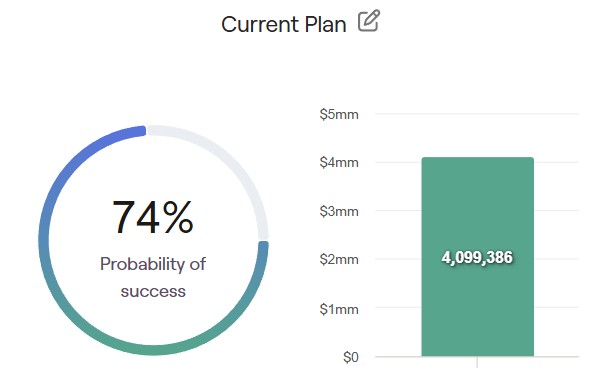This screenshot has height=390, width=602.
Task: Click the blue starting tip of the ring
Action: [141, 131]
